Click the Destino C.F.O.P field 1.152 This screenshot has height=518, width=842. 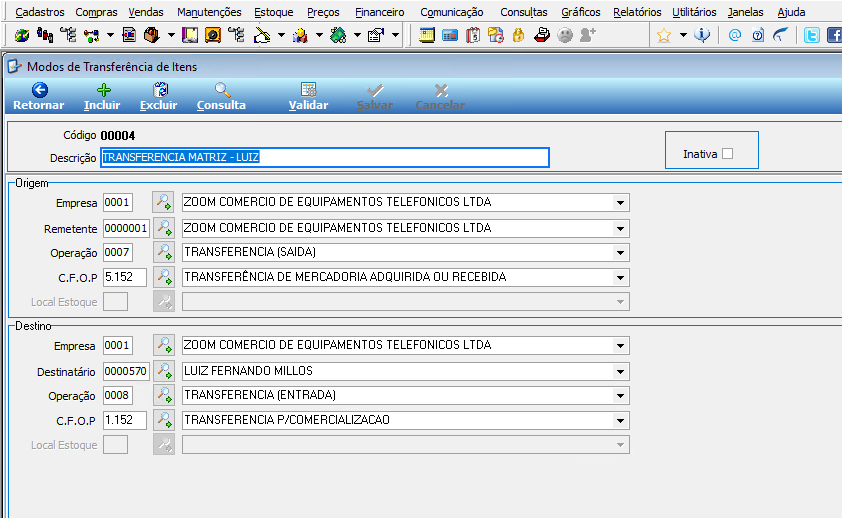coord(125,420)
